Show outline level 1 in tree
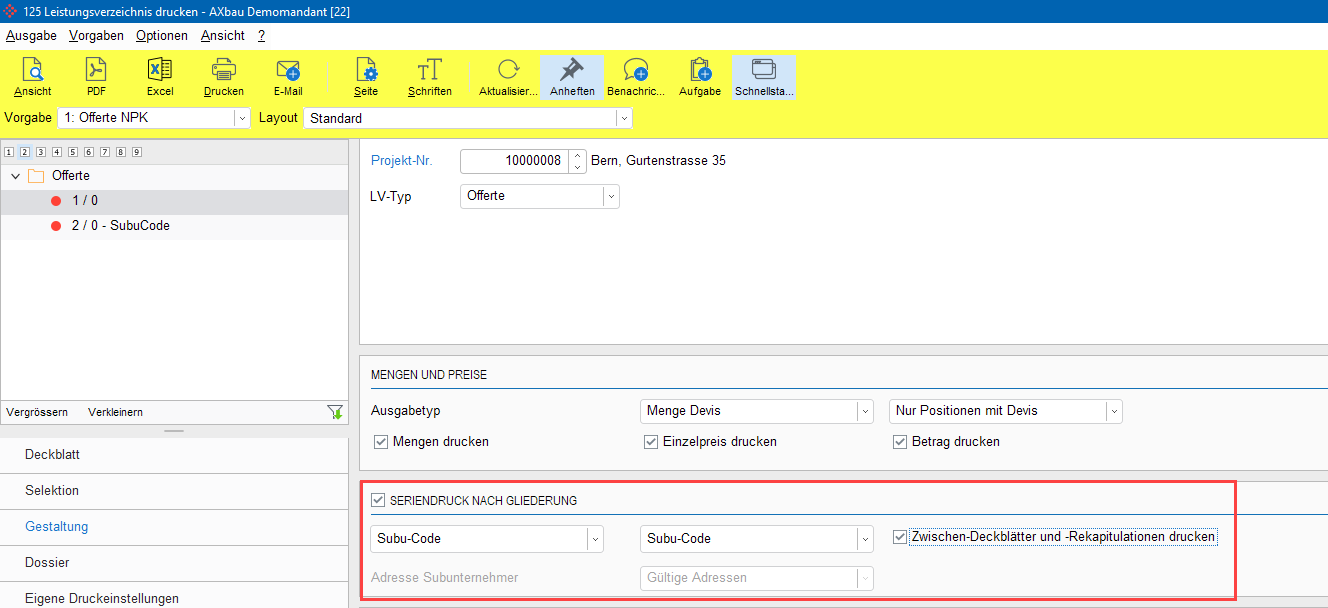 pyautogui.click(x=9, y=152)
